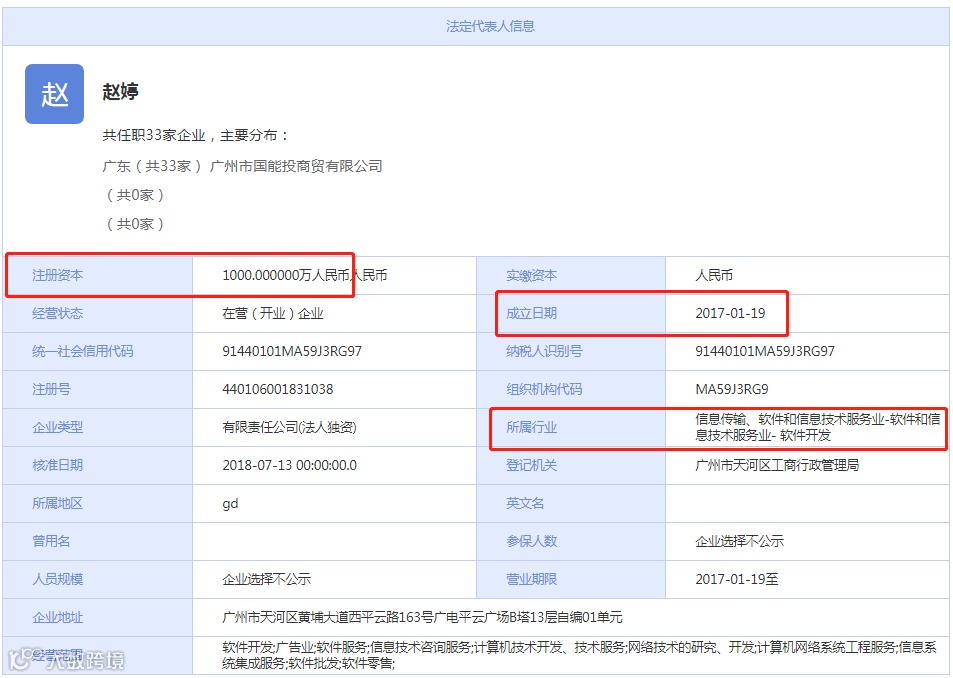
Task: Click the 营业期限 label
Action: [x=531, y=579]
